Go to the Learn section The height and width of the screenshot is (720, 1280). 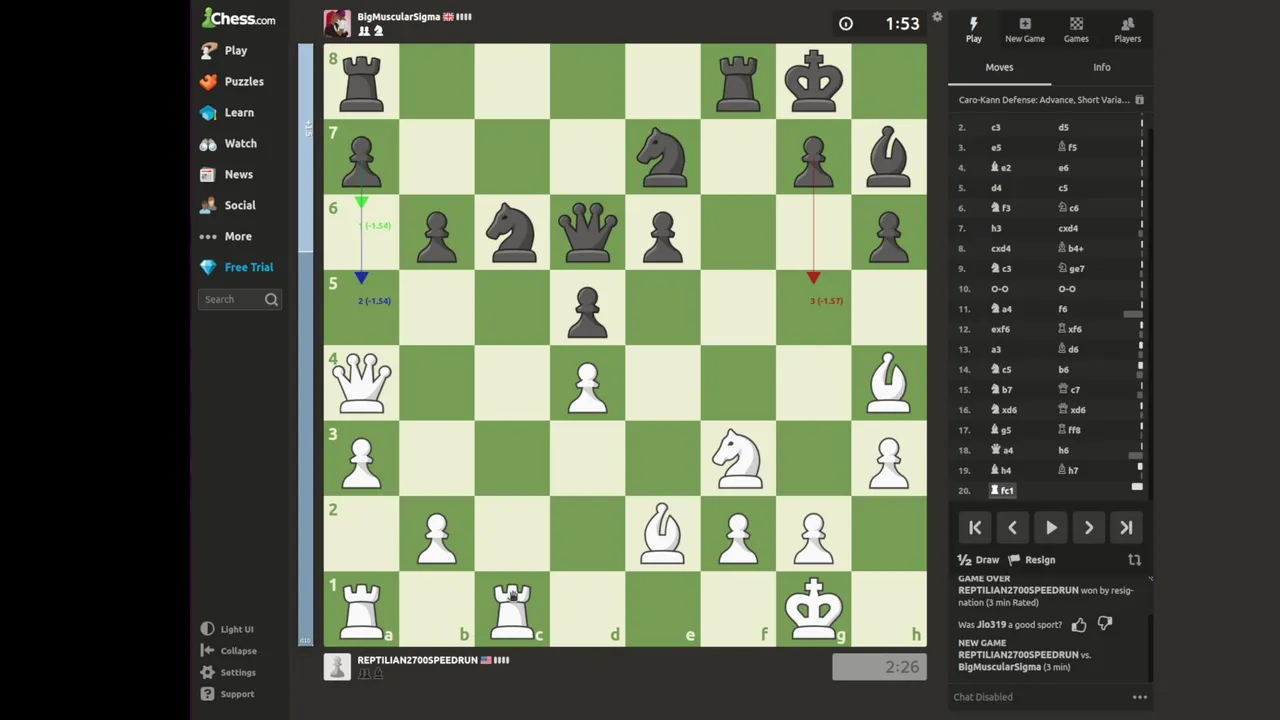point(227,112)
